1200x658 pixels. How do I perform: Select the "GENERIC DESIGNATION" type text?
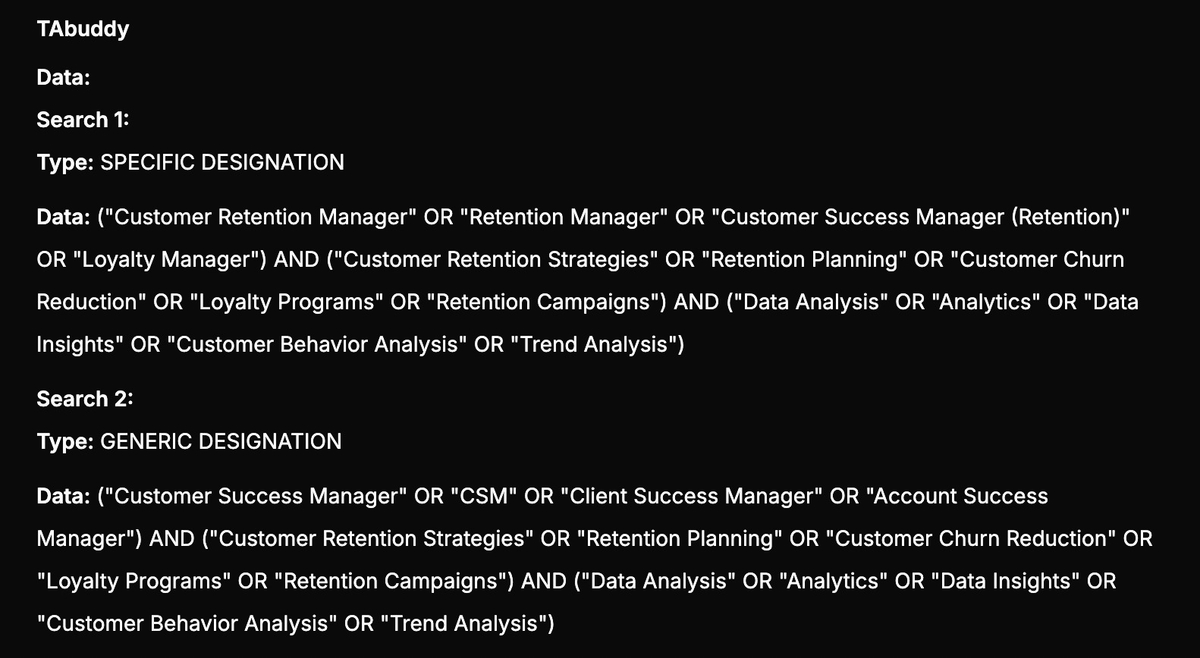221,441
